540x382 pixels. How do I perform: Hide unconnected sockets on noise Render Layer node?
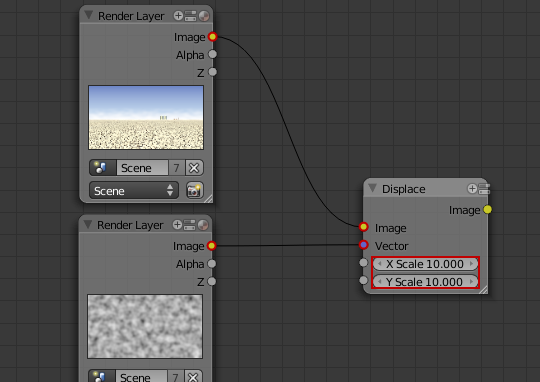[177, 225]
